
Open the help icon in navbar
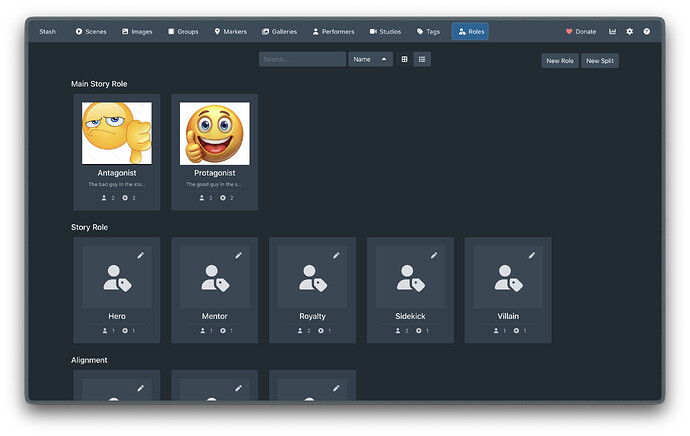[x=646, y=32]
